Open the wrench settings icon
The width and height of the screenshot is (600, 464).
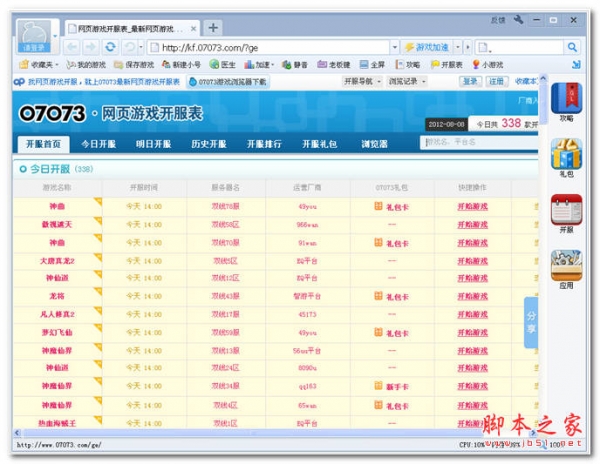[518, 20]
